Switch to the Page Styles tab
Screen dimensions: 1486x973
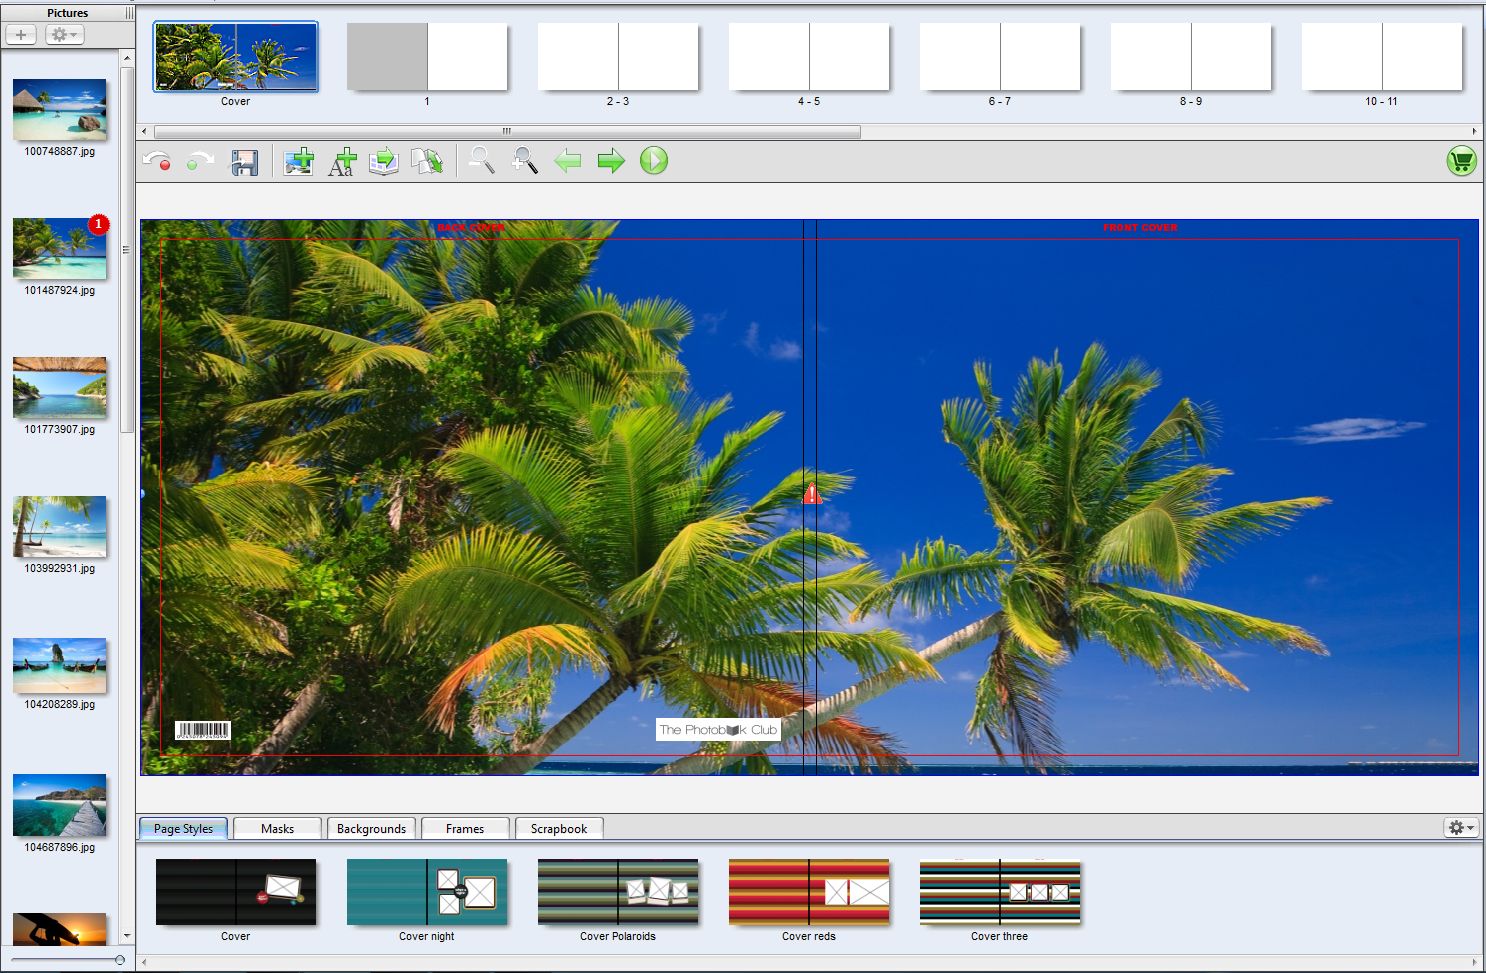[183, 828]
